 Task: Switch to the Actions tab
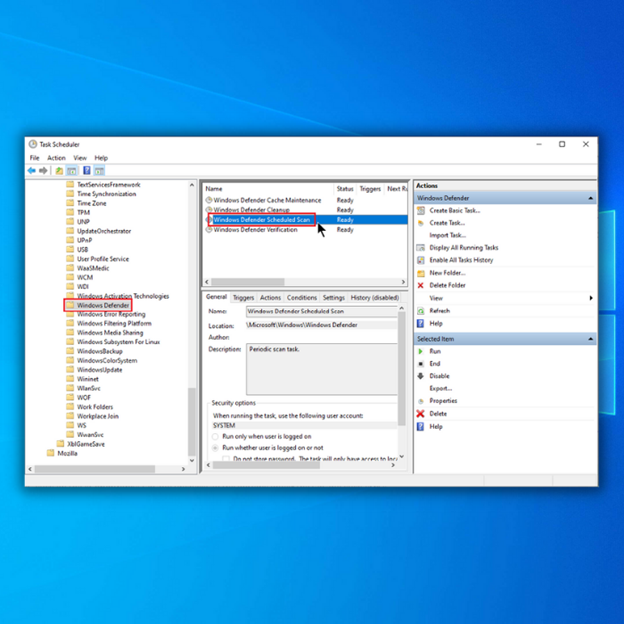pyautogui.click(x=270, y=297)
